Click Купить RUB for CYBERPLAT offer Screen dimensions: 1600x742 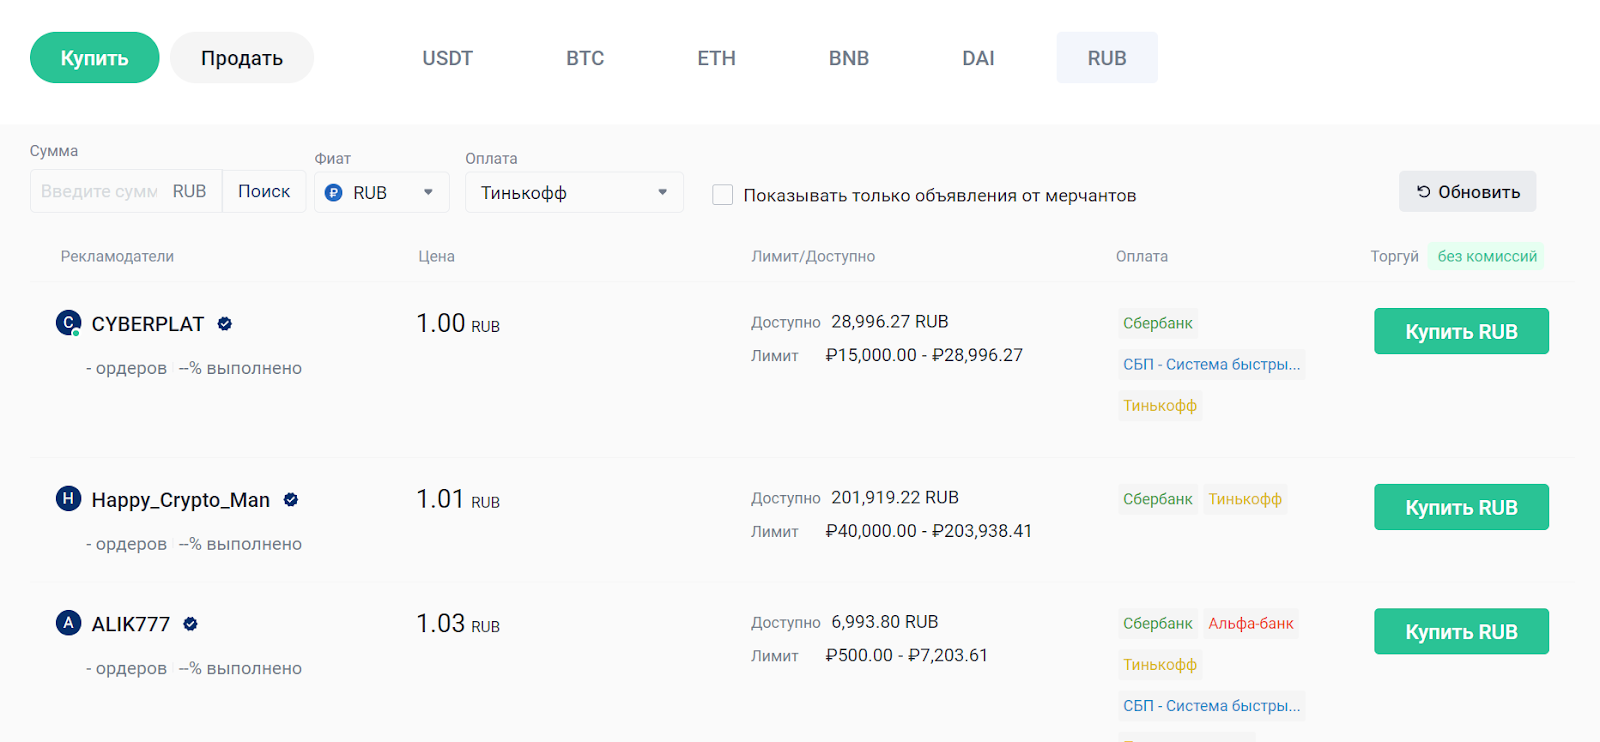tap(1460, 332)
